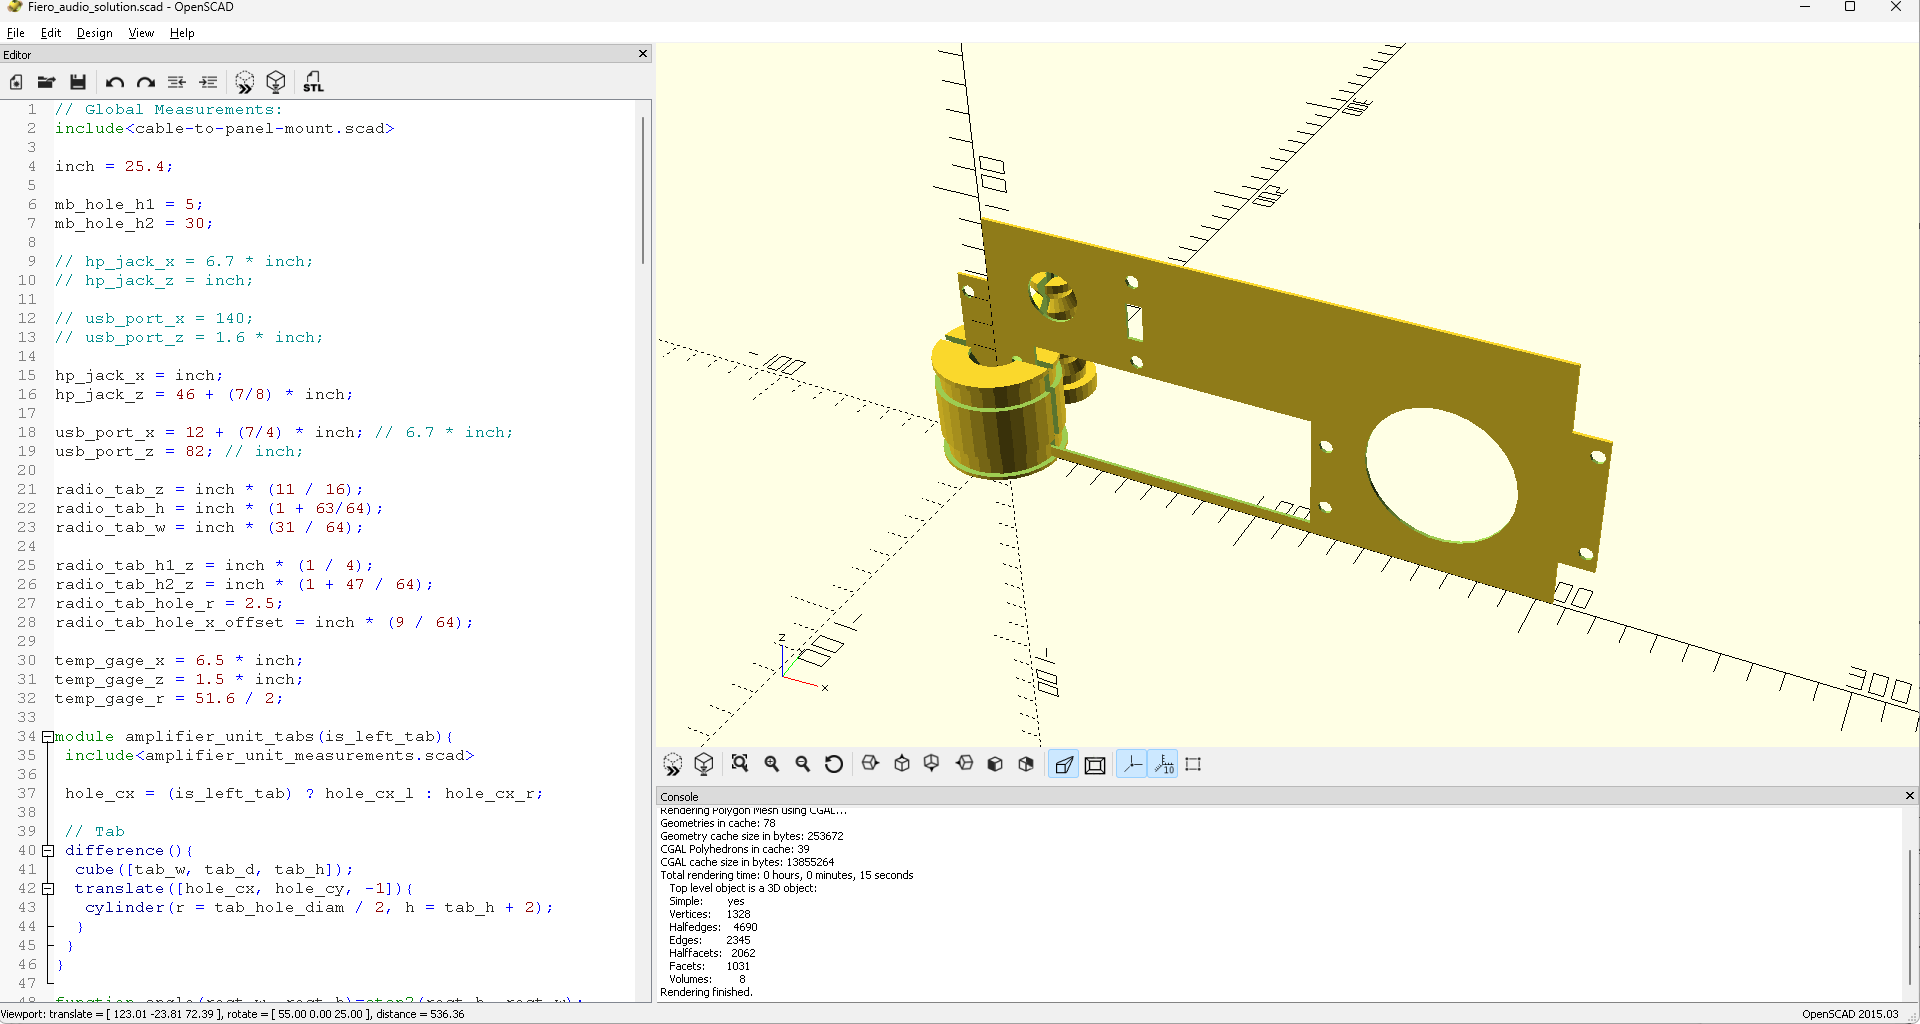
Task: Click the 'Facets: 1031' console line
Action: tap(709, 966)
